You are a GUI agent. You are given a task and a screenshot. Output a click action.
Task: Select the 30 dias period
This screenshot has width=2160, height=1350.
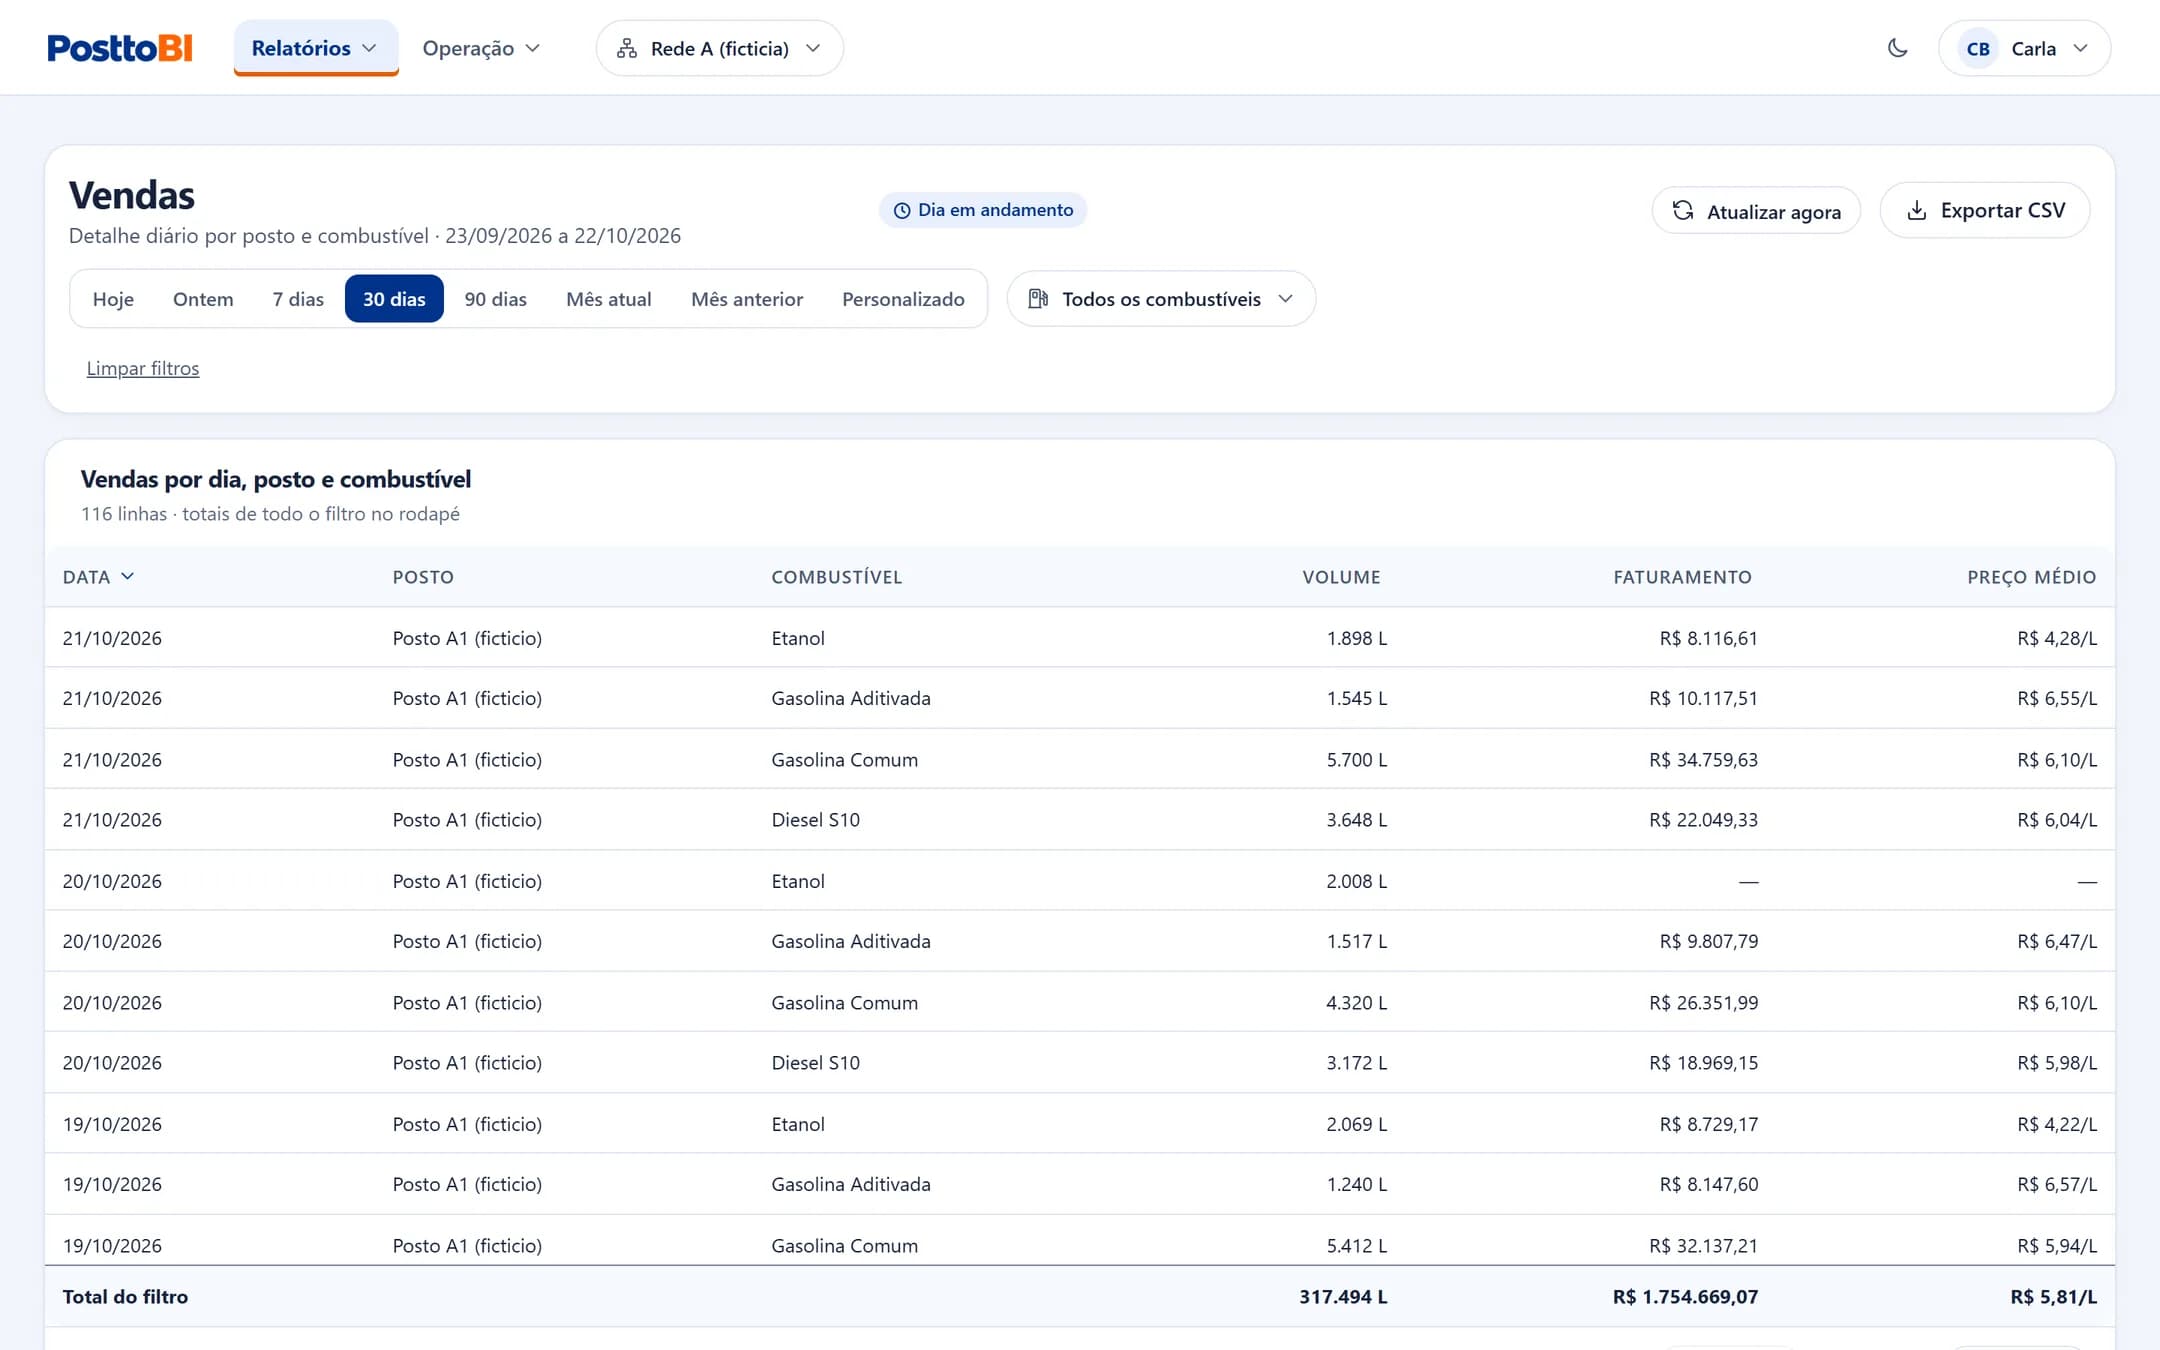pos(394,299)
